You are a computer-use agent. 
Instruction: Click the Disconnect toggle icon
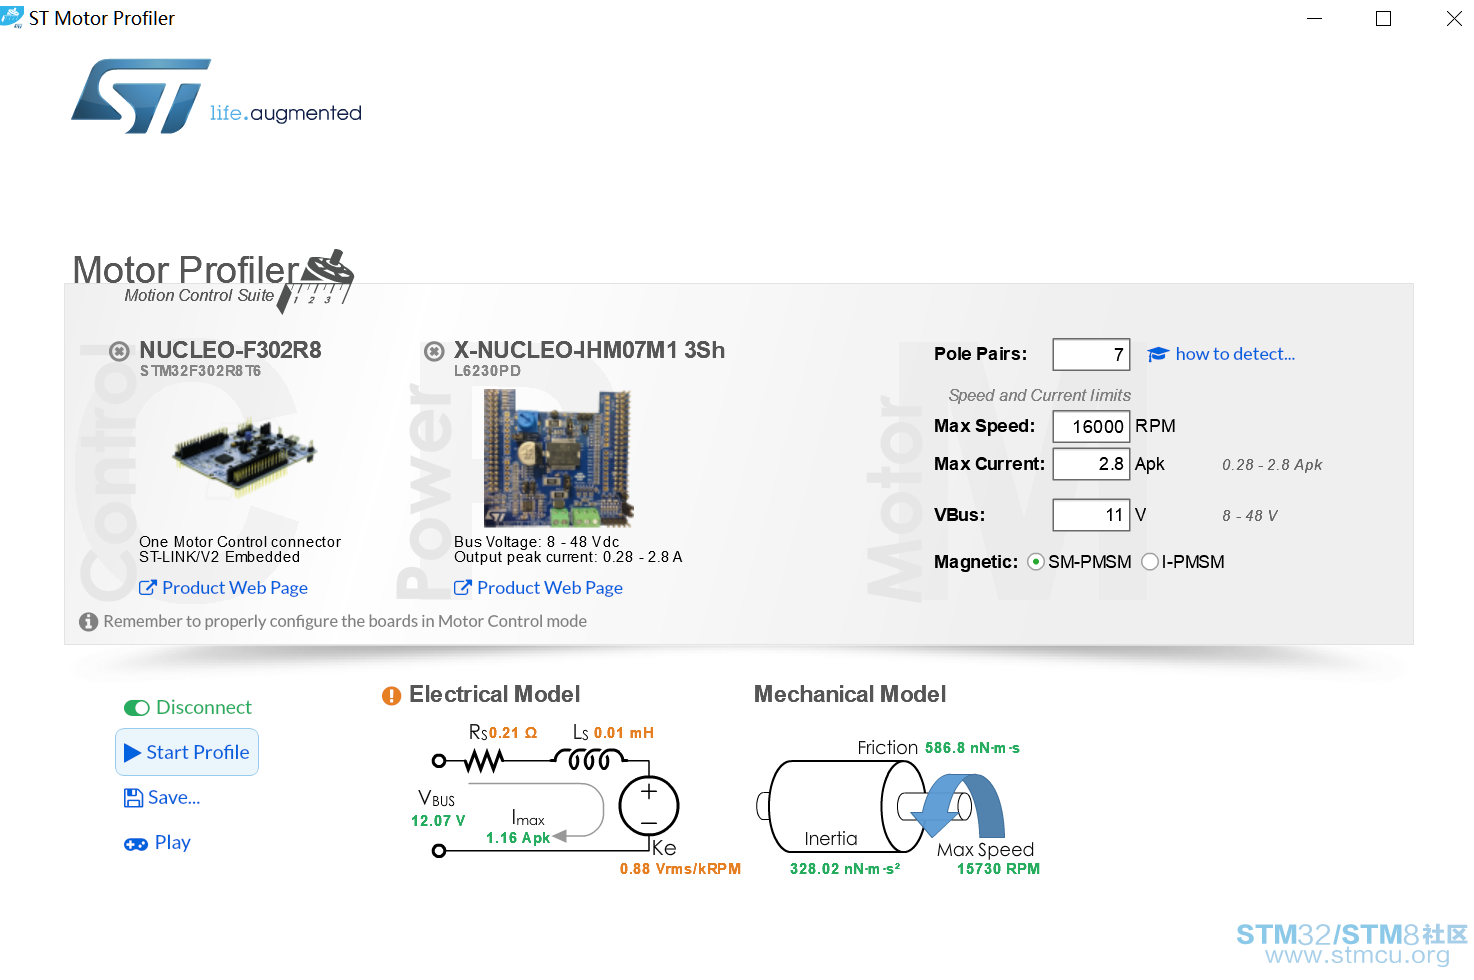(x=137, y=708)
